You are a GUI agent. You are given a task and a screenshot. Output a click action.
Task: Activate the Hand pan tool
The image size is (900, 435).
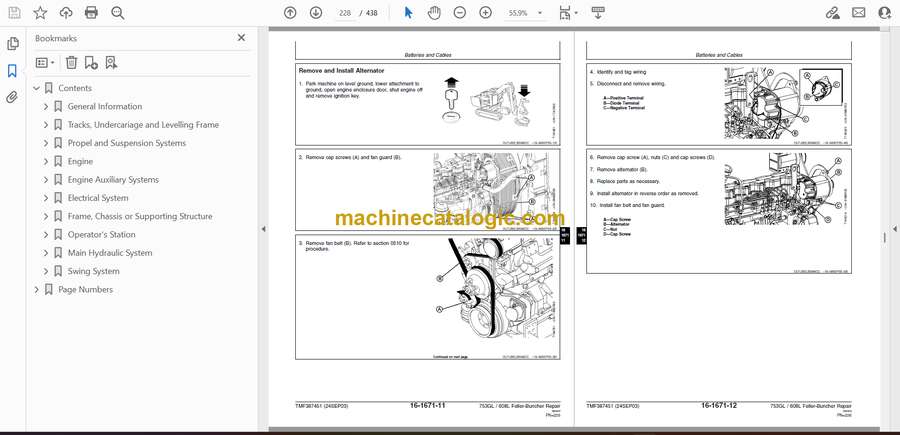point(435,13)
